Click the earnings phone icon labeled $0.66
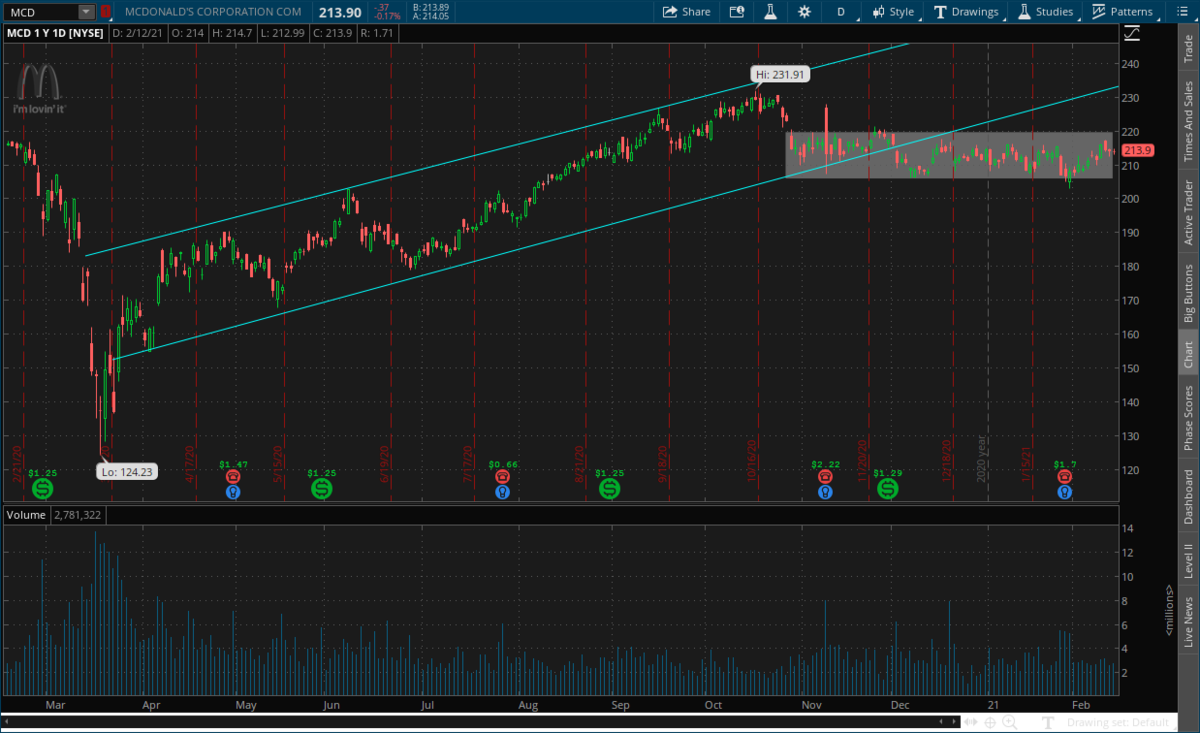1200x733 pixels. 503,477
